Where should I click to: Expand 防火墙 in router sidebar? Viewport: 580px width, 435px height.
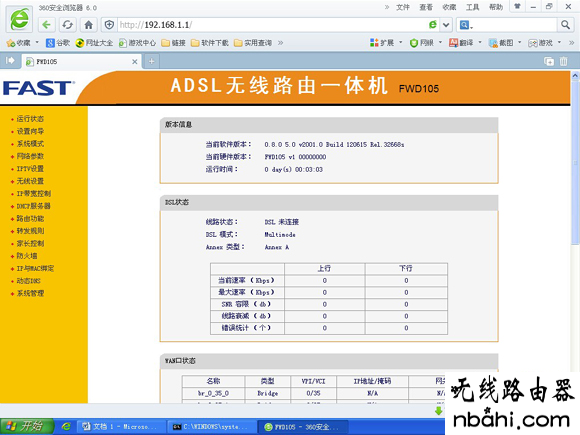[x=27, y=256]
